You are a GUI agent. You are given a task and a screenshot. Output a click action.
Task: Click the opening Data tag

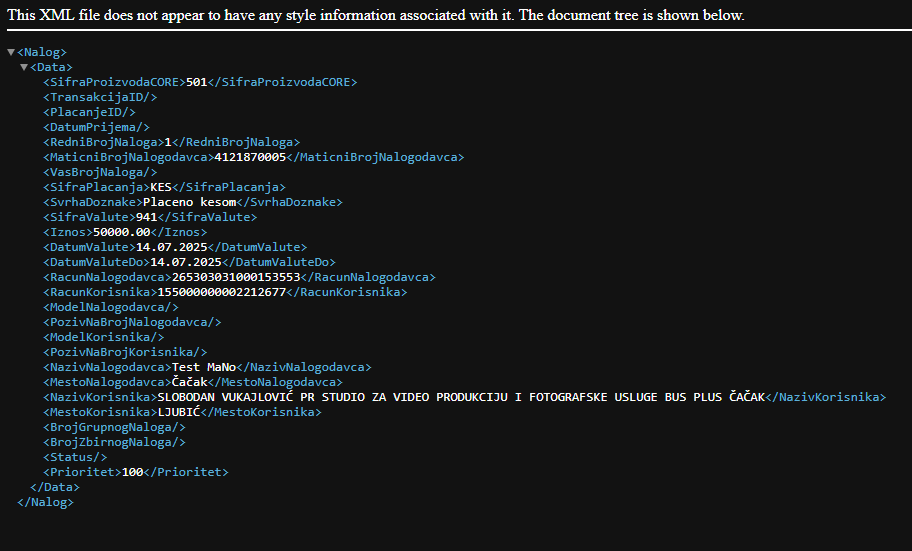pos(51,67)
